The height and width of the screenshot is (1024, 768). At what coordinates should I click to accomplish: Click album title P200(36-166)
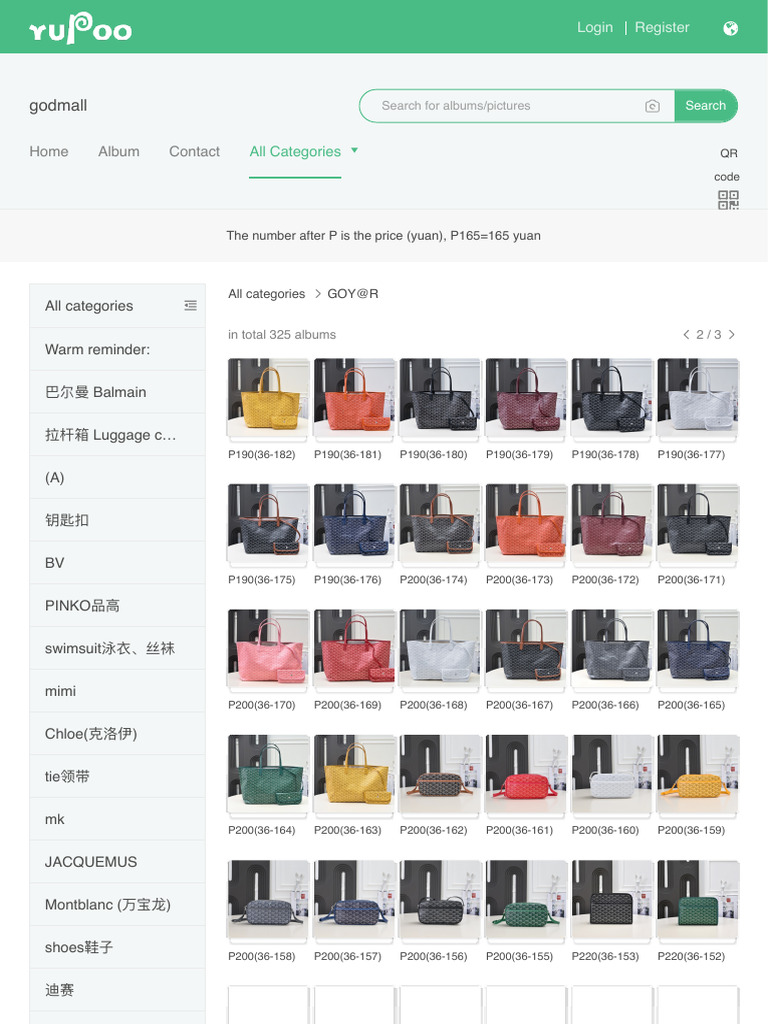point(605,705)
